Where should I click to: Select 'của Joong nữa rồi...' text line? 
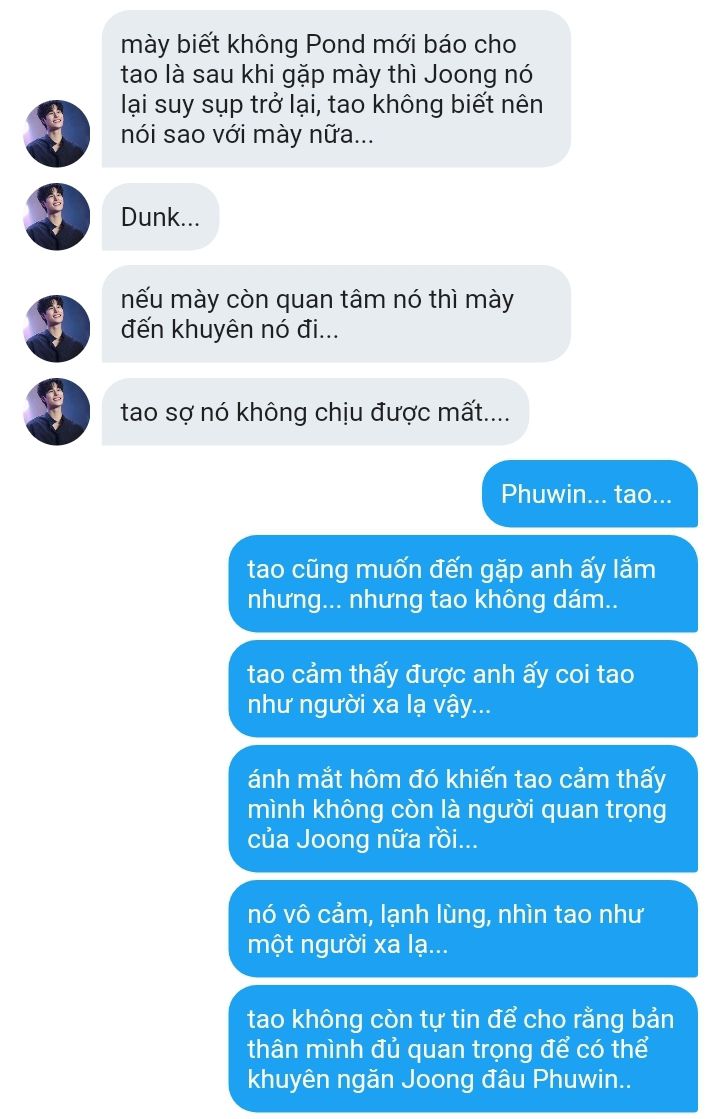363,839
